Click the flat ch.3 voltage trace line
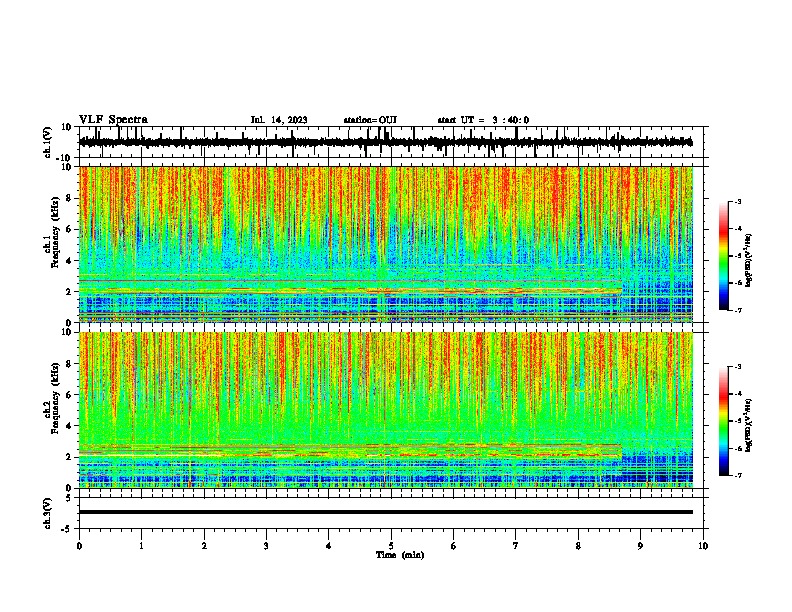Viewport: 792px width, 612px height. tap(386, 512)
